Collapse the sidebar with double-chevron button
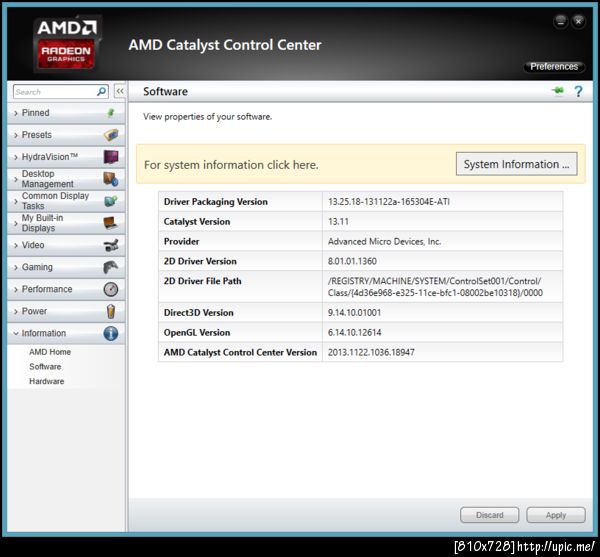The image size is (600, 557). click(120, 91)
